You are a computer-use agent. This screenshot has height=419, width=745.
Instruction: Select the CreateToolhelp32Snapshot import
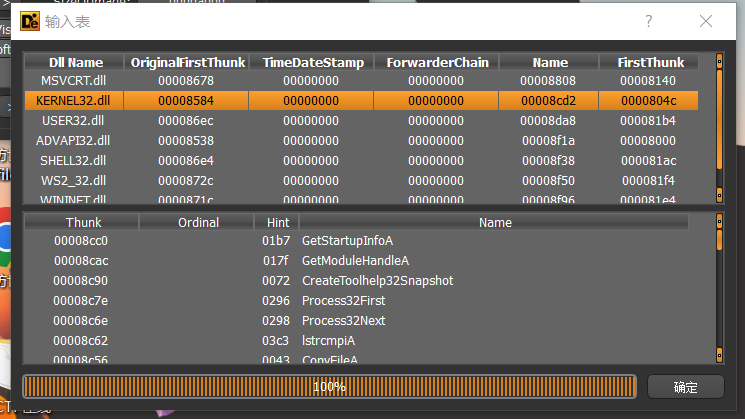[x=356, y=281]
